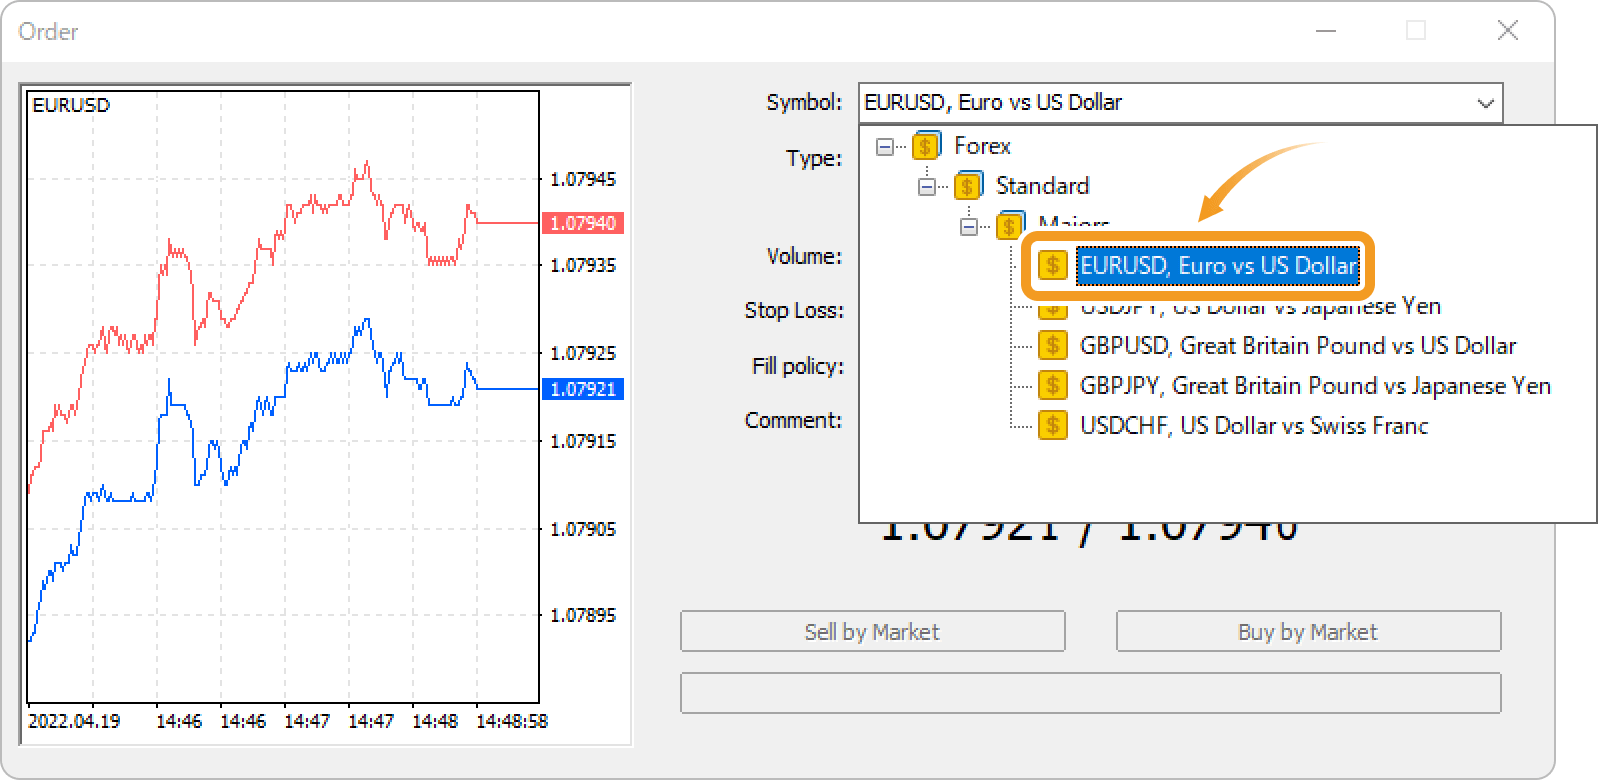Click the Comment label

[x=794, y=421]
